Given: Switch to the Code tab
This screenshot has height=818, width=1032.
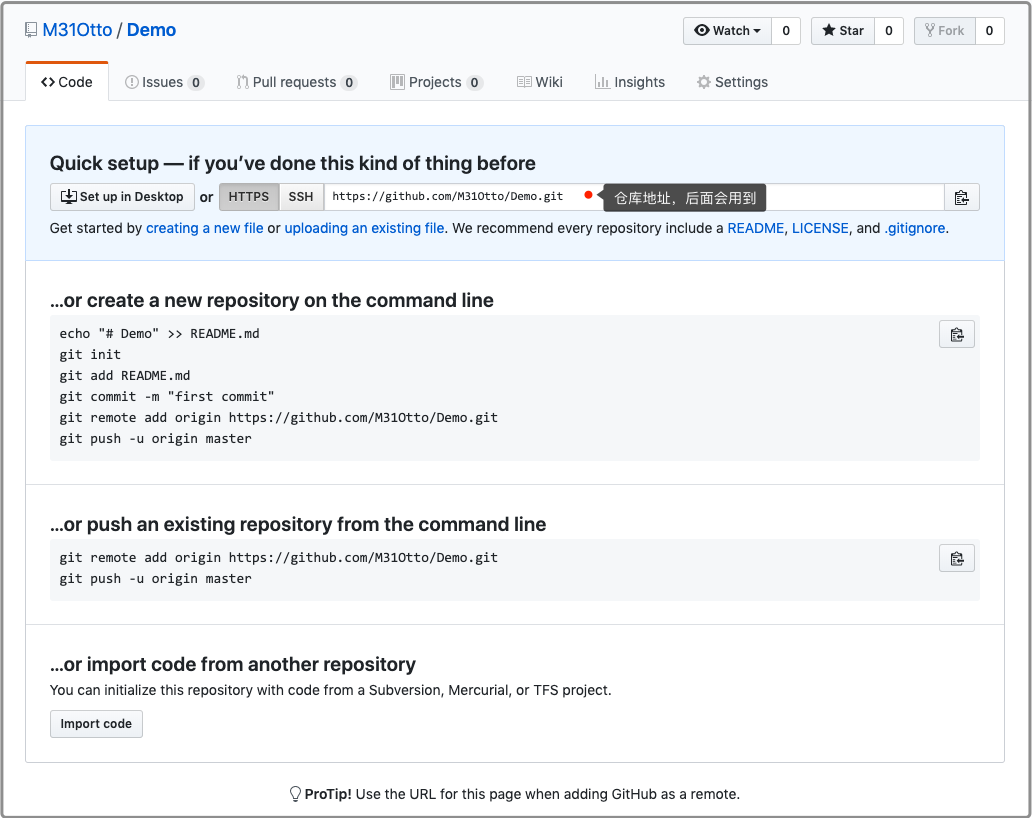Looking at the screenshot, I should 66,82.
